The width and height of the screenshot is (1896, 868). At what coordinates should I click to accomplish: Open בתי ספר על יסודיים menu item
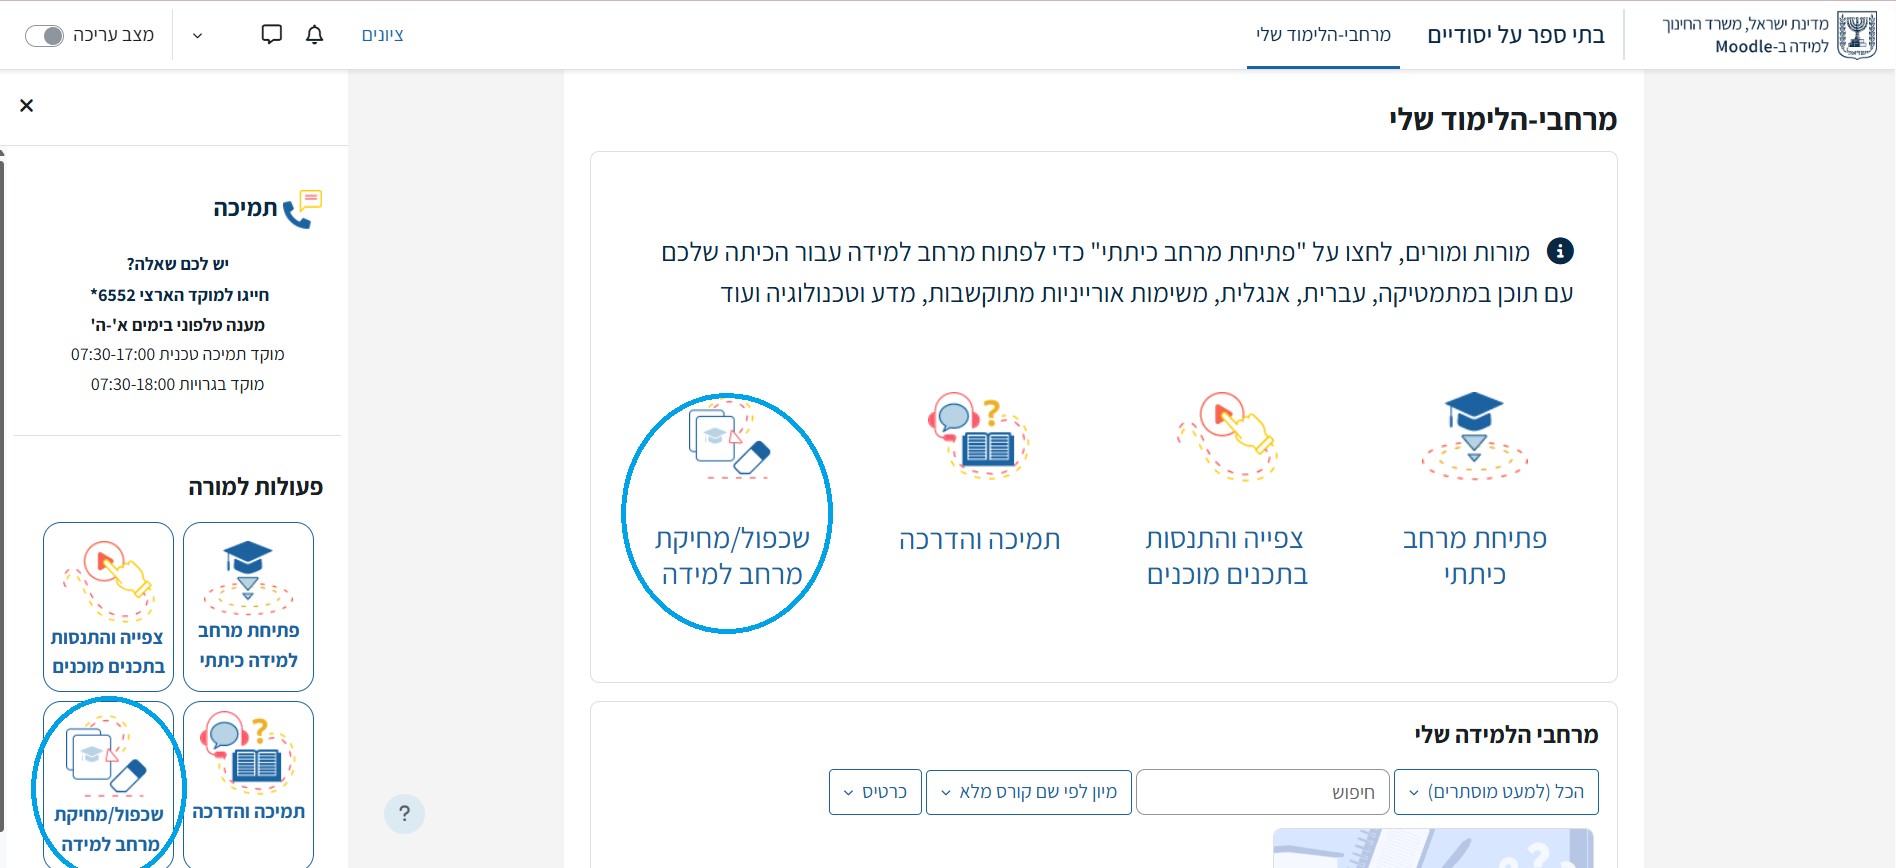coord(1515,35)
